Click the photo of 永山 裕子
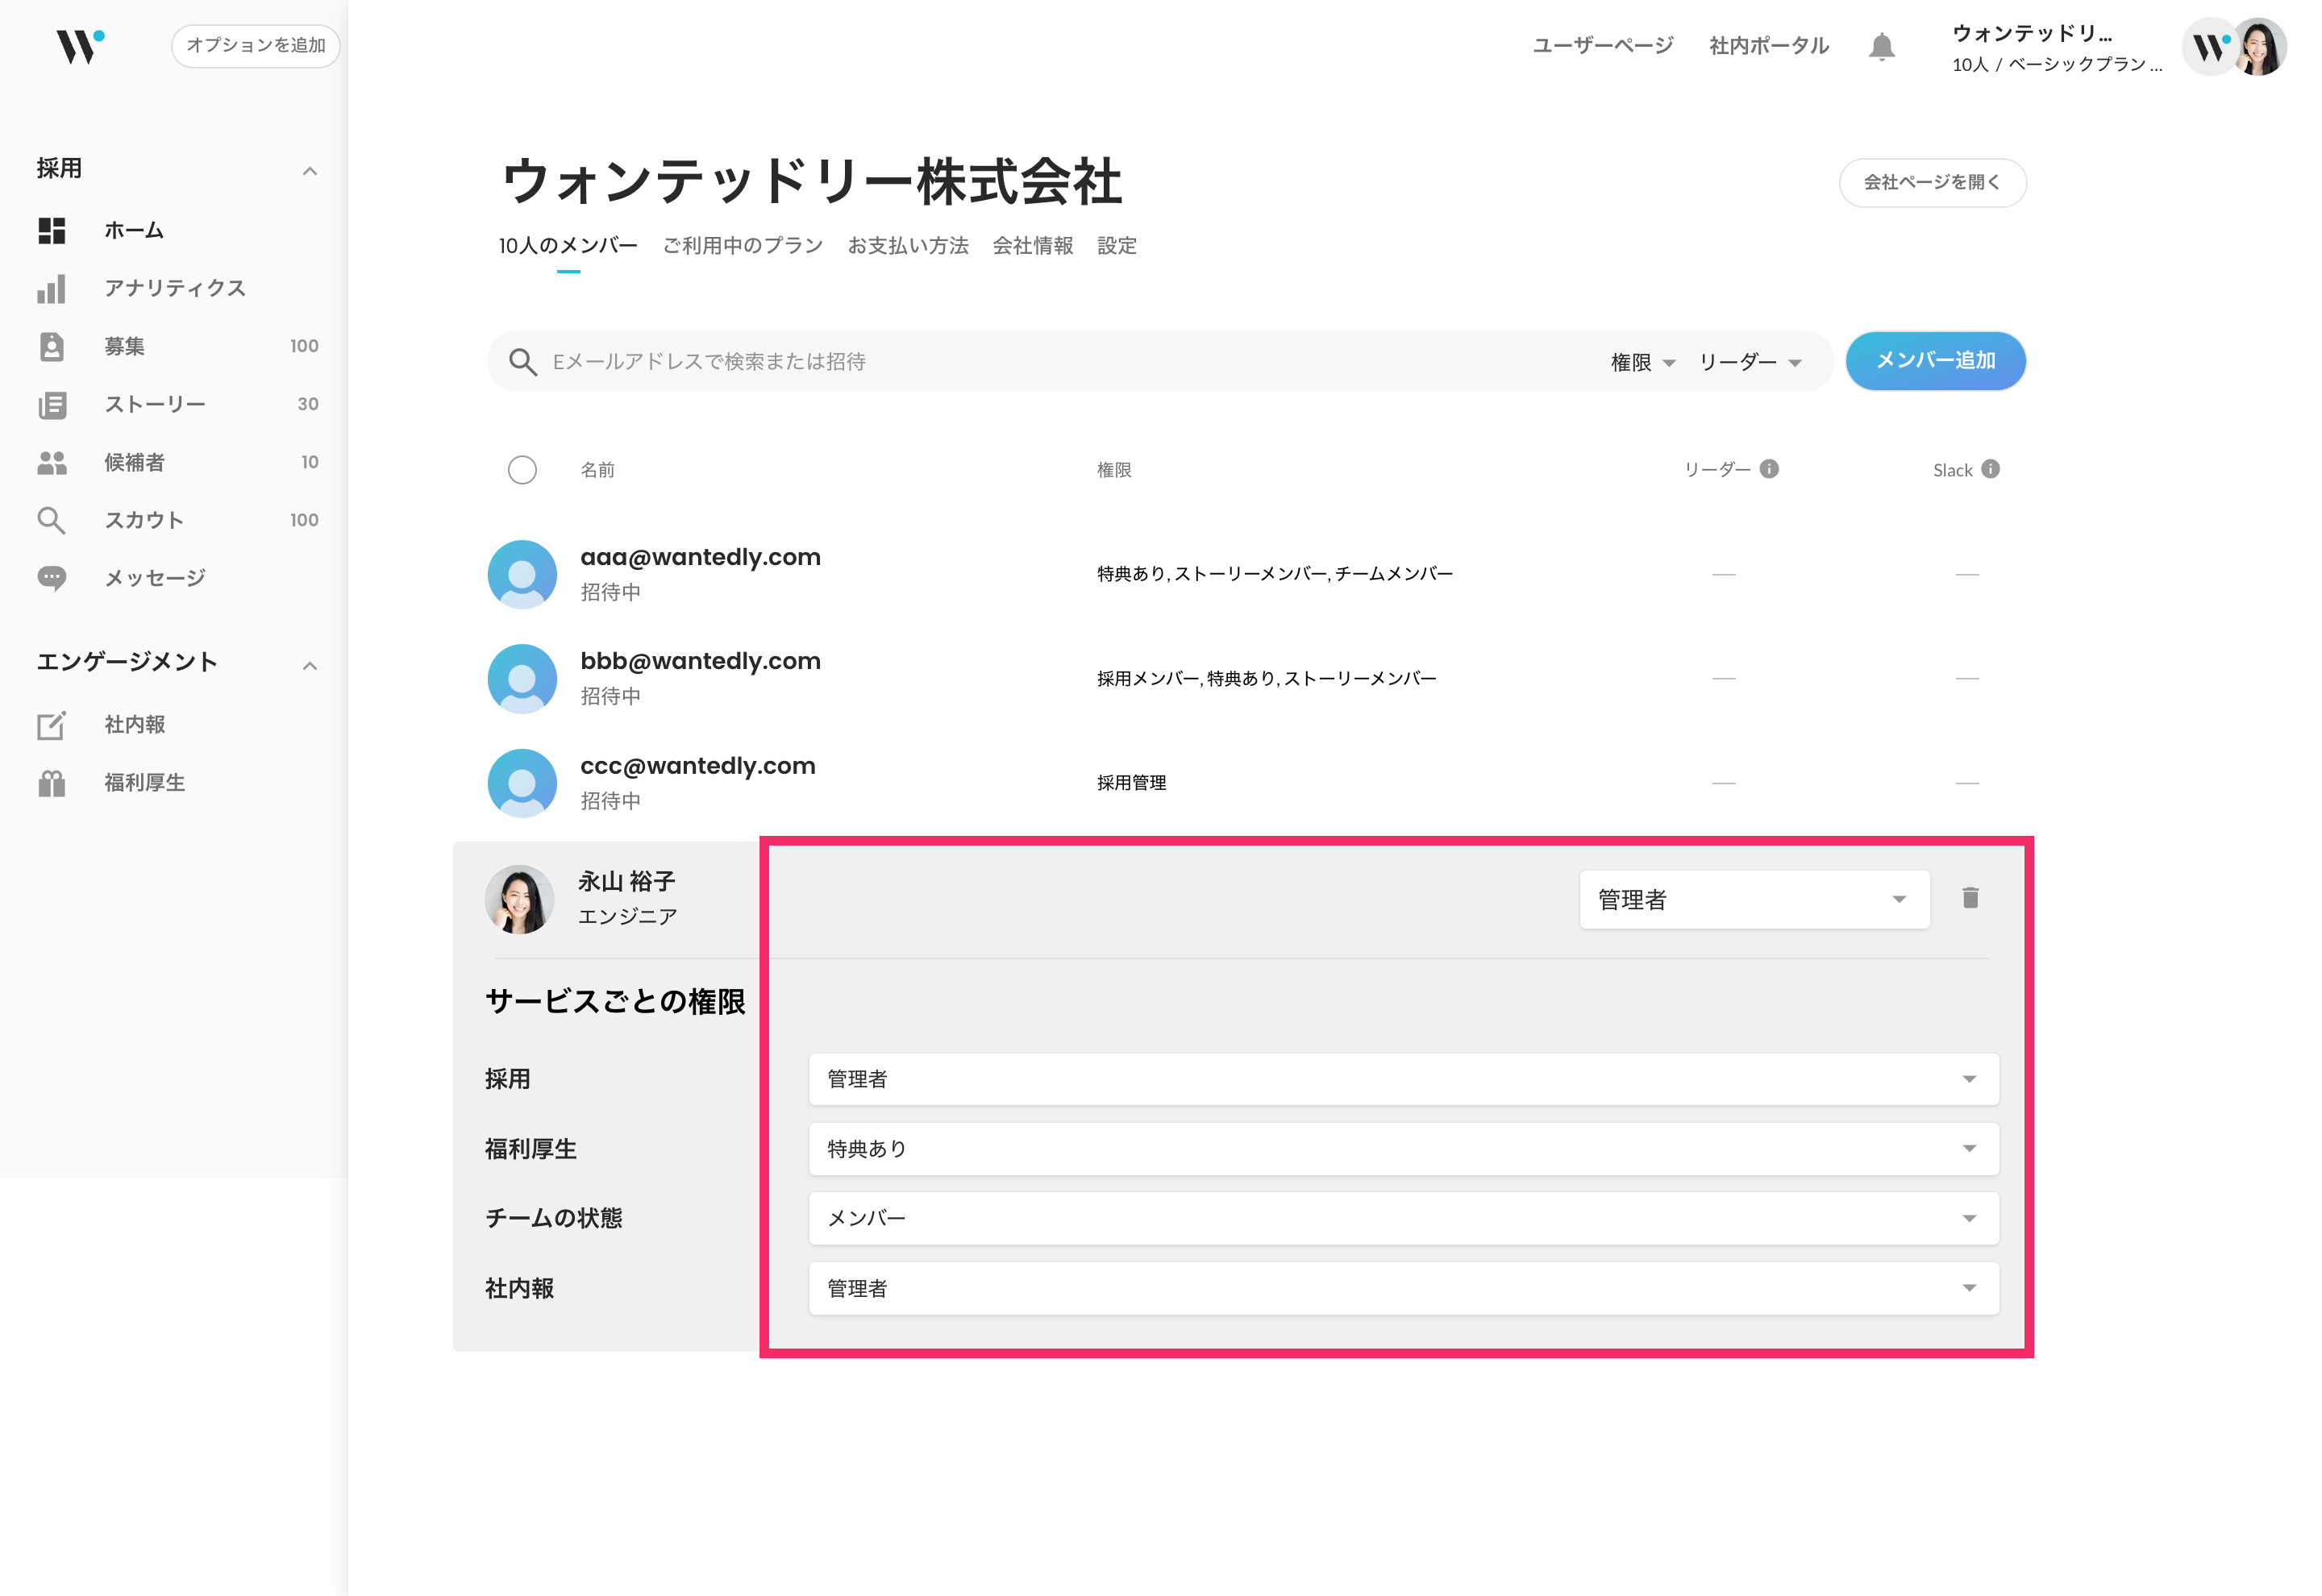2322x1596 pixels. pyautogui.click(x=519, y=900)
